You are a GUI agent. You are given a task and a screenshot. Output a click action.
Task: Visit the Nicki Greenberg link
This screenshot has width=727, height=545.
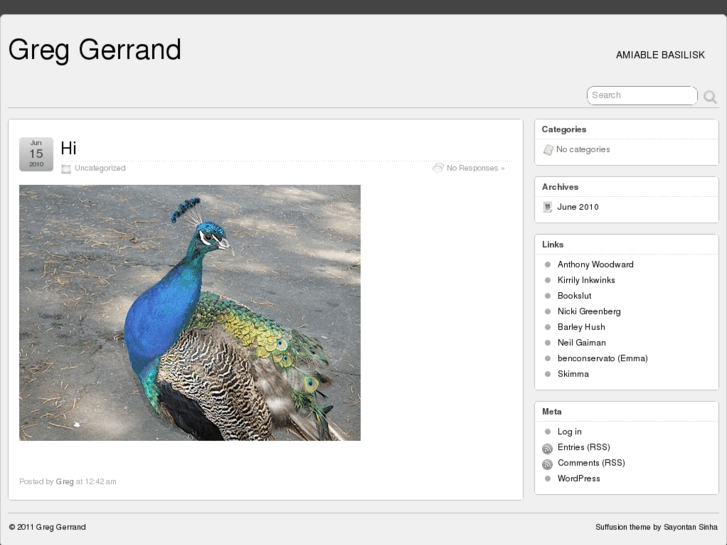coord(589,312)
